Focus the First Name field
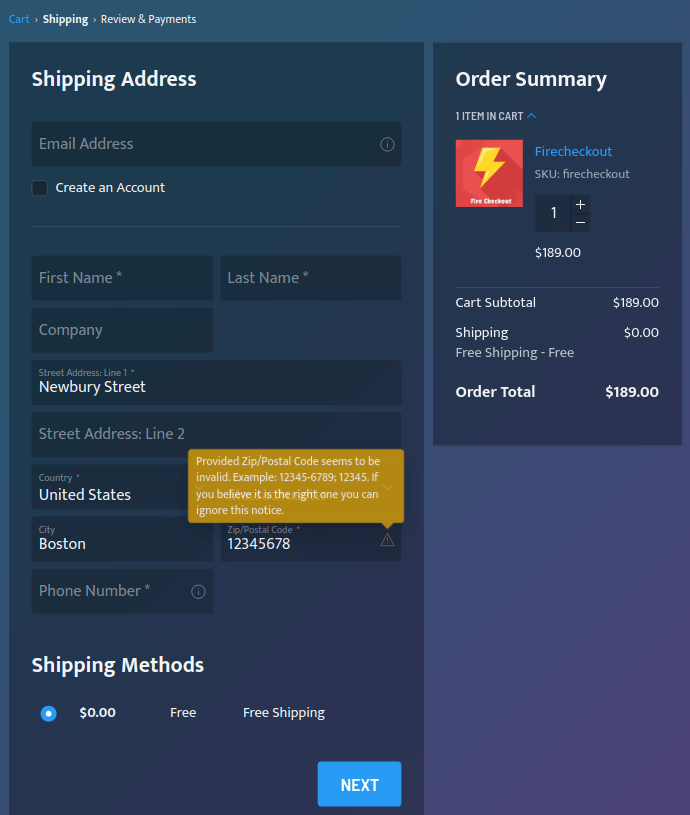Viewport: 690px width, 815px height. [x=122, y=278]
